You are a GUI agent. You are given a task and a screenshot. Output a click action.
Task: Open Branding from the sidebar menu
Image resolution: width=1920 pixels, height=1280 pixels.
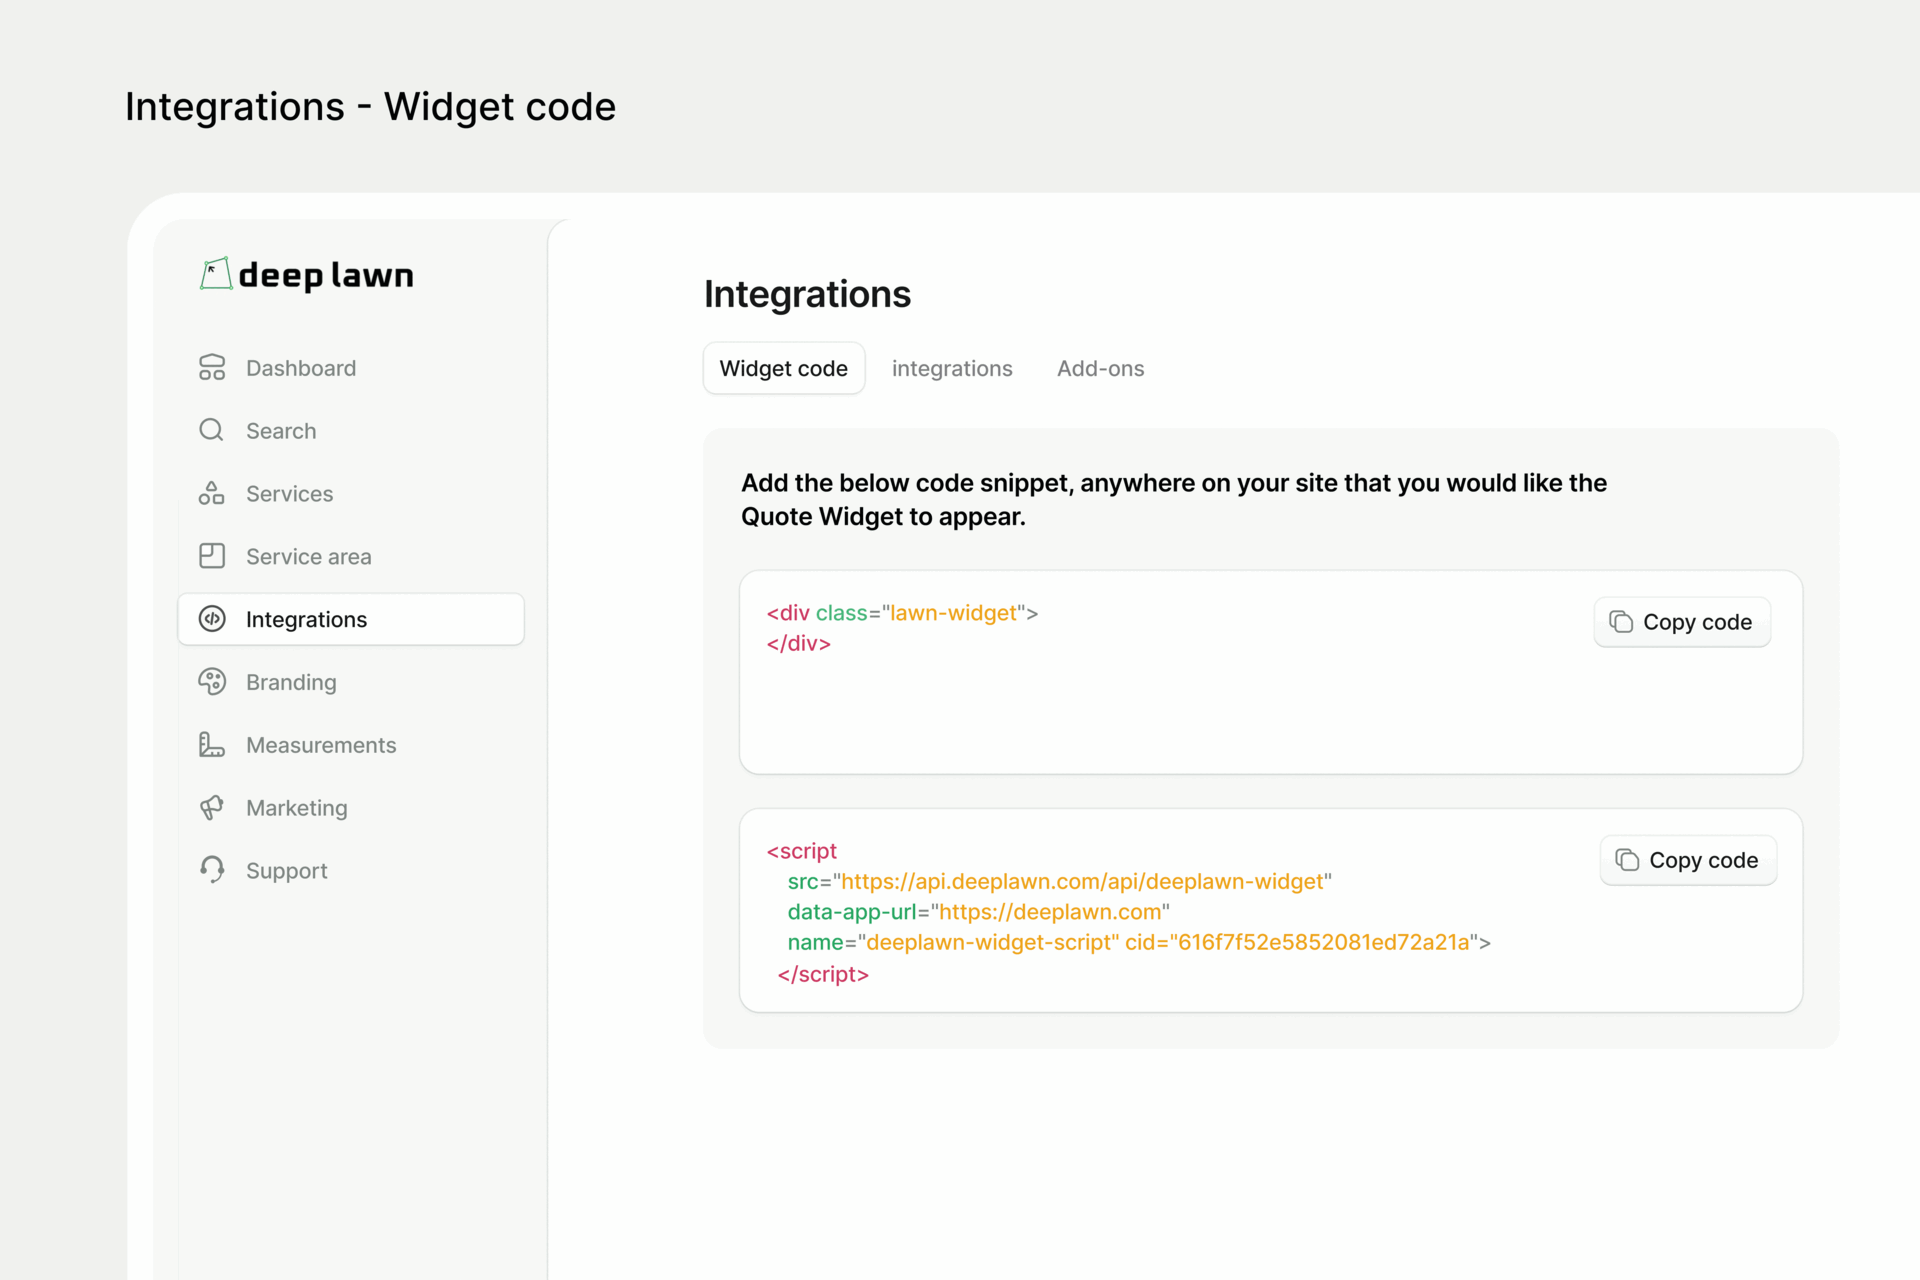(291, 682)
